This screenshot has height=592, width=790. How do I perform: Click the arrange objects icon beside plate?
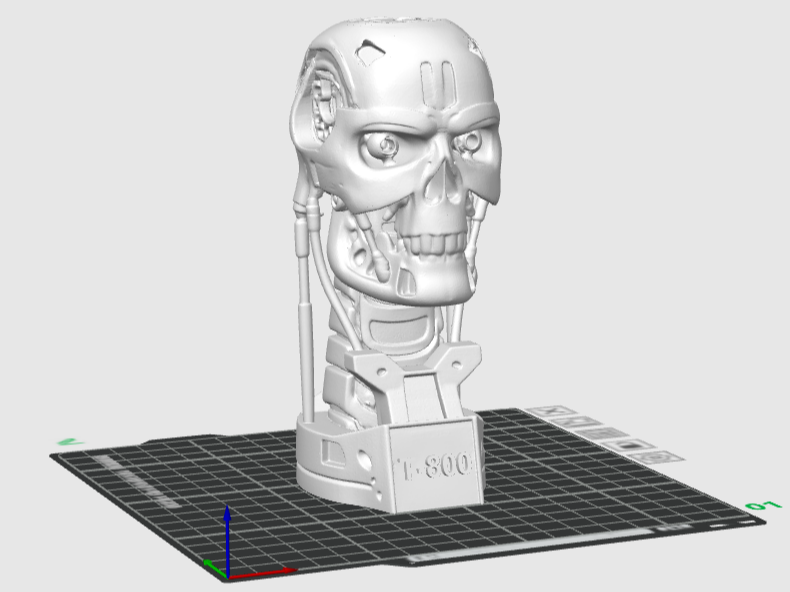tap(601, 433)
